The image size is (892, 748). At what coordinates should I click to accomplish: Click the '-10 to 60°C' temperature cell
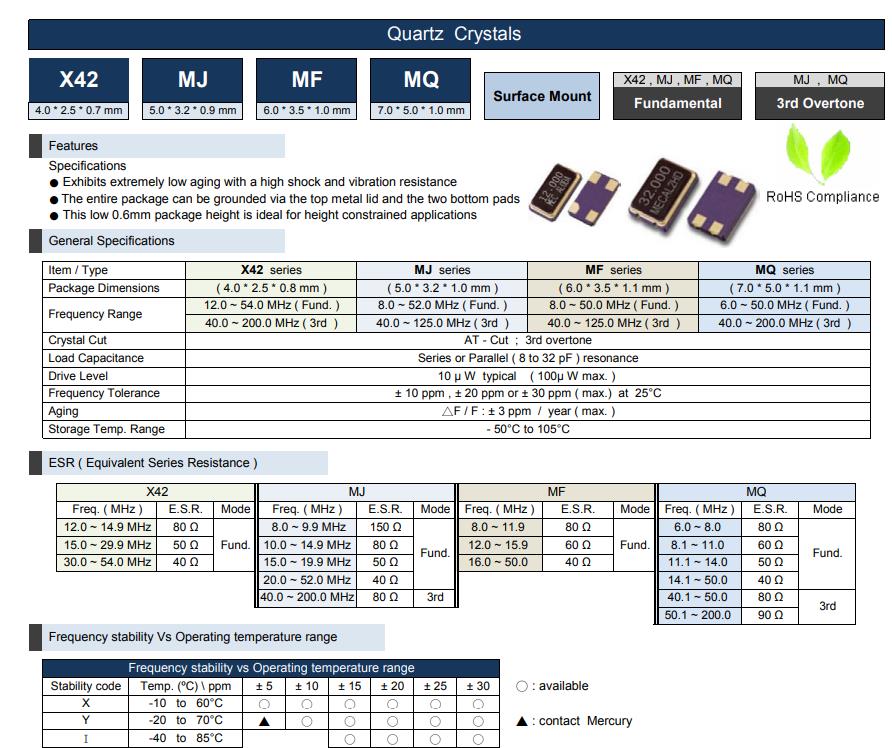(185, 703)
